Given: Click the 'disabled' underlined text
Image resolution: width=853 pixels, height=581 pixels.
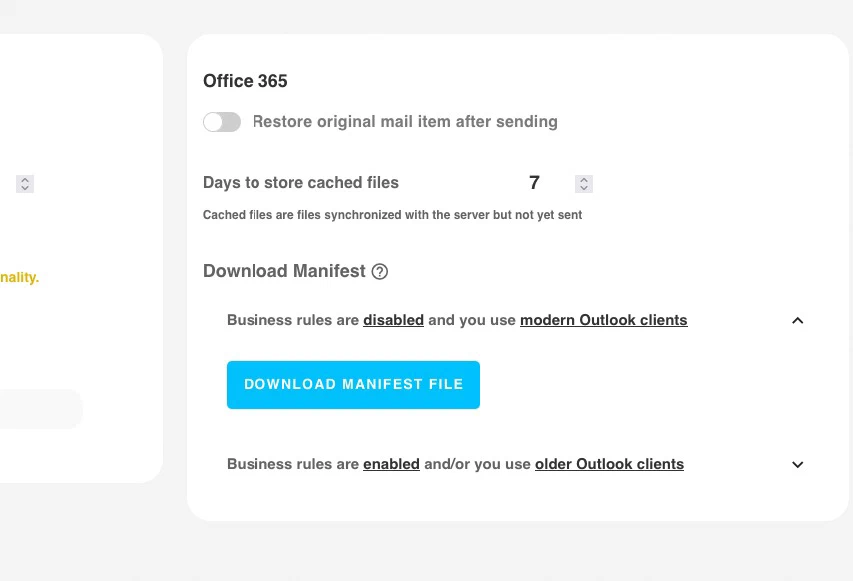Looking at the screenshot, I should [393, 320].
